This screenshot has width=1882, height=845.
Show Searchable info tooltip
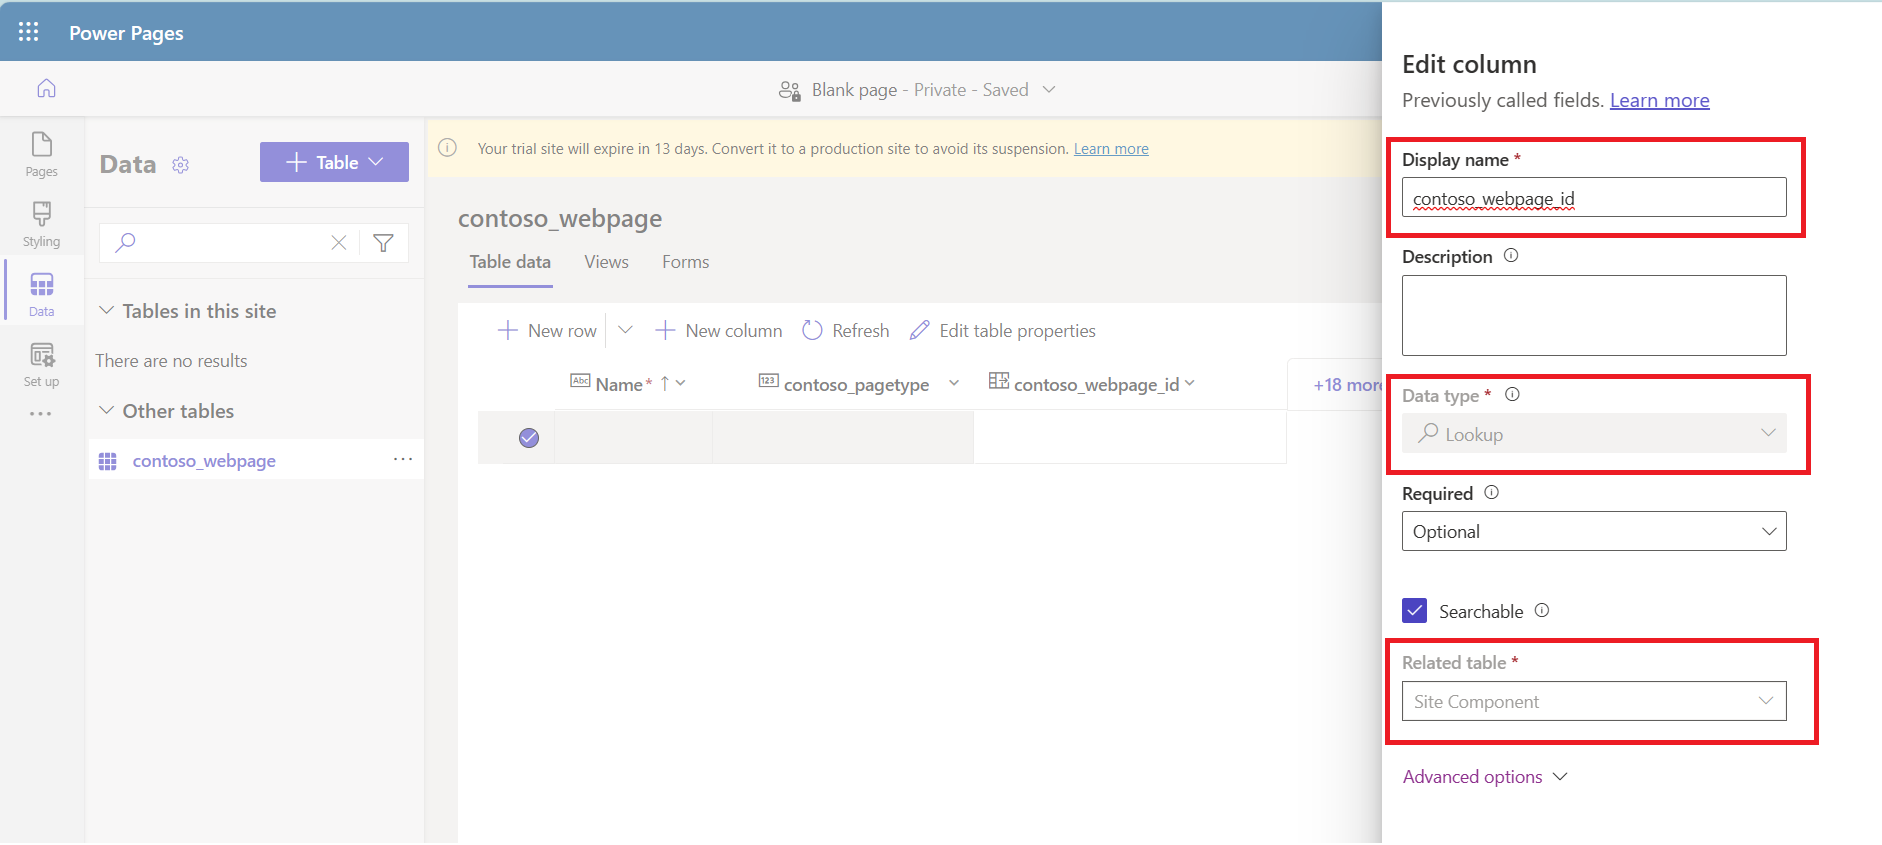[1542, 611]
